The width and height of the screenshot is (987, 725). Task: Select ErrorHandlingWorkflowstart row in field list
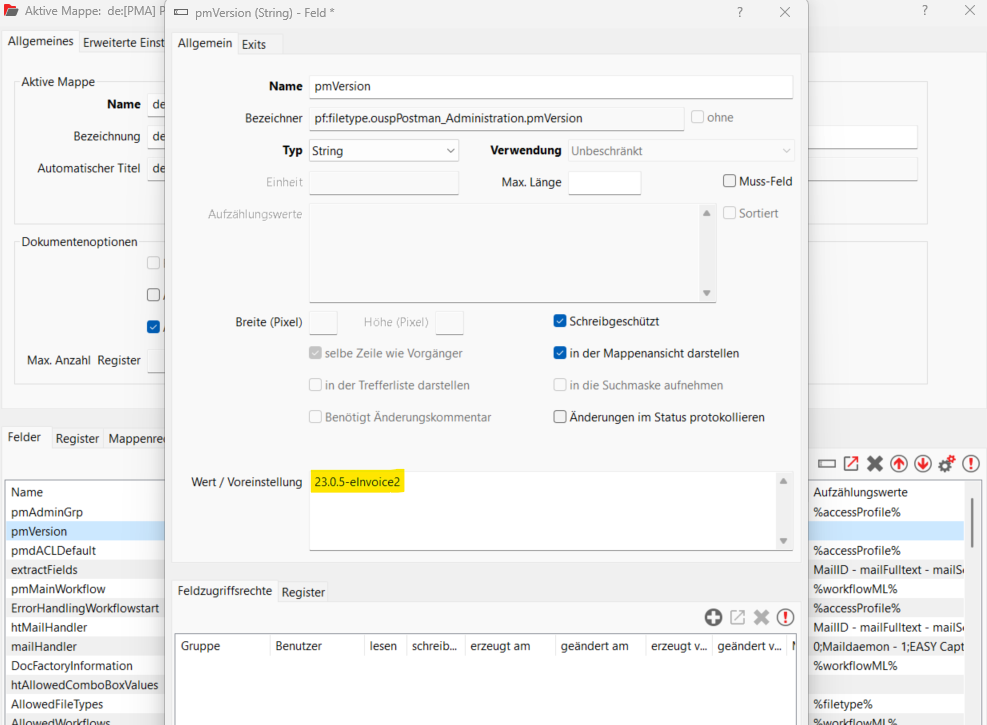point(85,608)
